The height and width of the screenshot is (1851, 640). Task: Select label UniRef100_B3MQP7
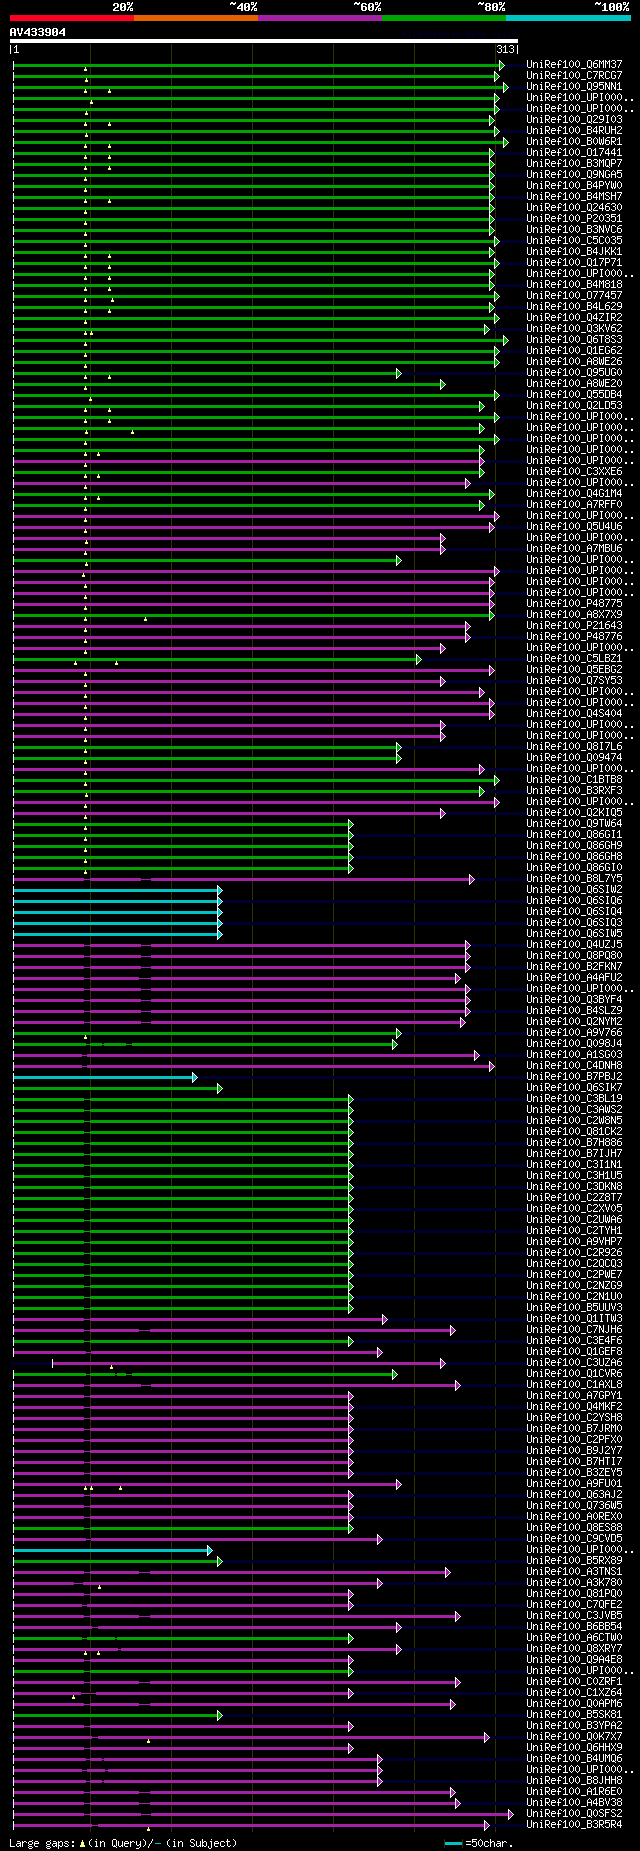pos(574,164)
